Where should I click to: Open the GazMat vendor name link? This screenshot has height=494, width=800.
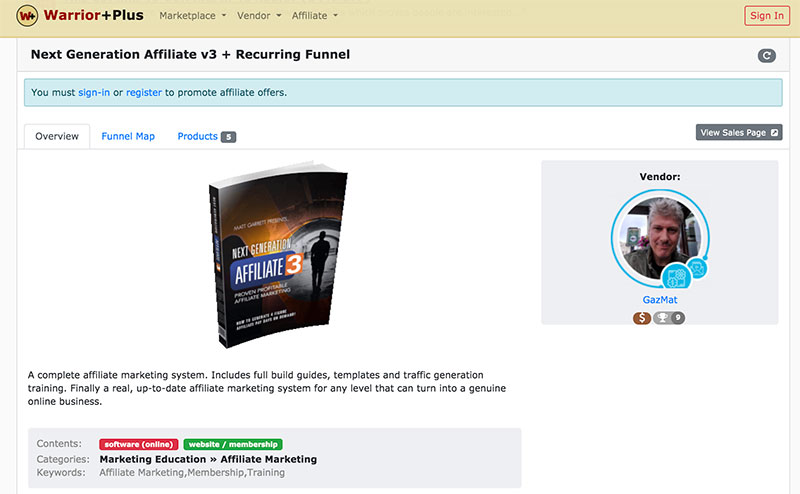pos(660,300)
